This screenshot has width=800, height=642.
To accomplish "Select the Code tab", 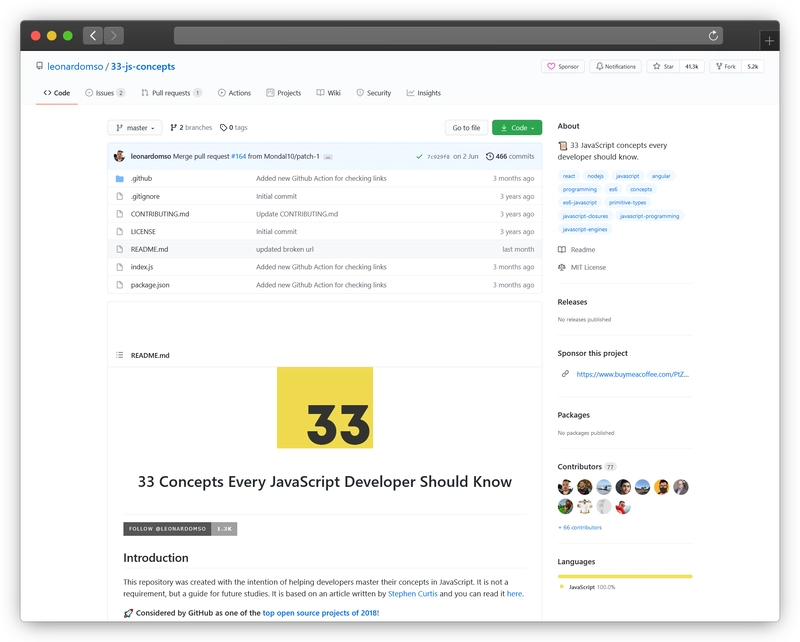I will coord(57,93).
